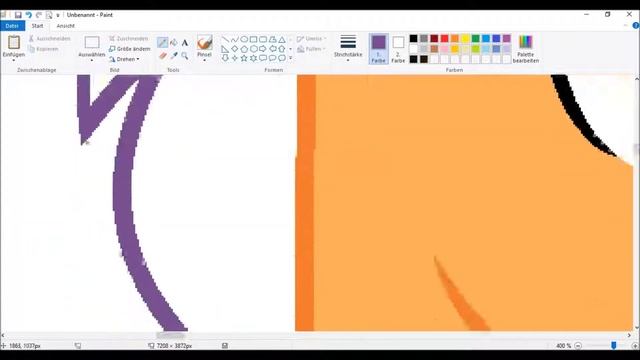Screen dimensions: 640x360
Task: Open the Paint help icon
Action: point(636,25)
